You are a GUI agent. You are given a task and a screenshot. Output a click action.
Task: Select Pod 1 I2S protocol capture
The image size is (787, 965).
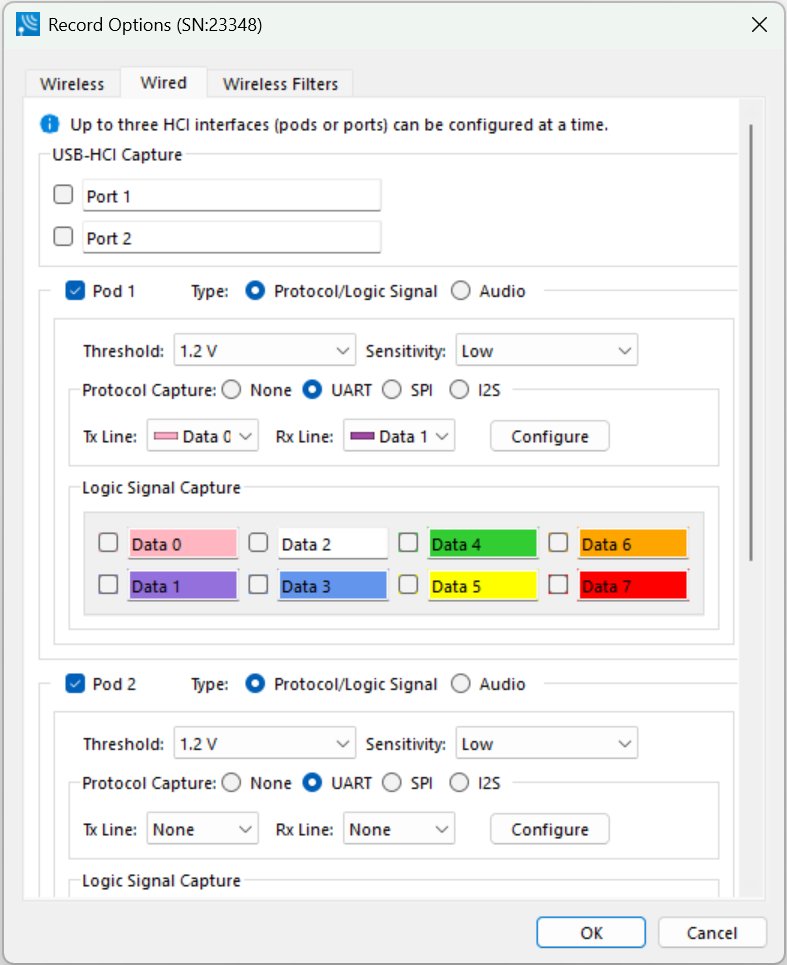coord(459,390)
